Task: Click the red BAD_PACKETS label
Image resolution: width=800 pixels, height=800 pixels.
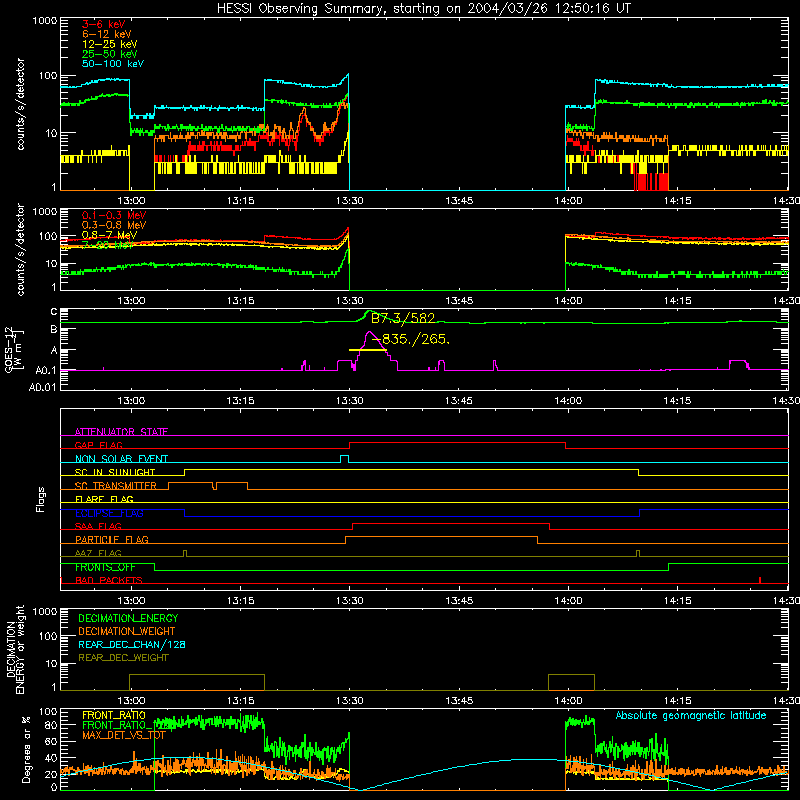Action: [x=109, y=580]
